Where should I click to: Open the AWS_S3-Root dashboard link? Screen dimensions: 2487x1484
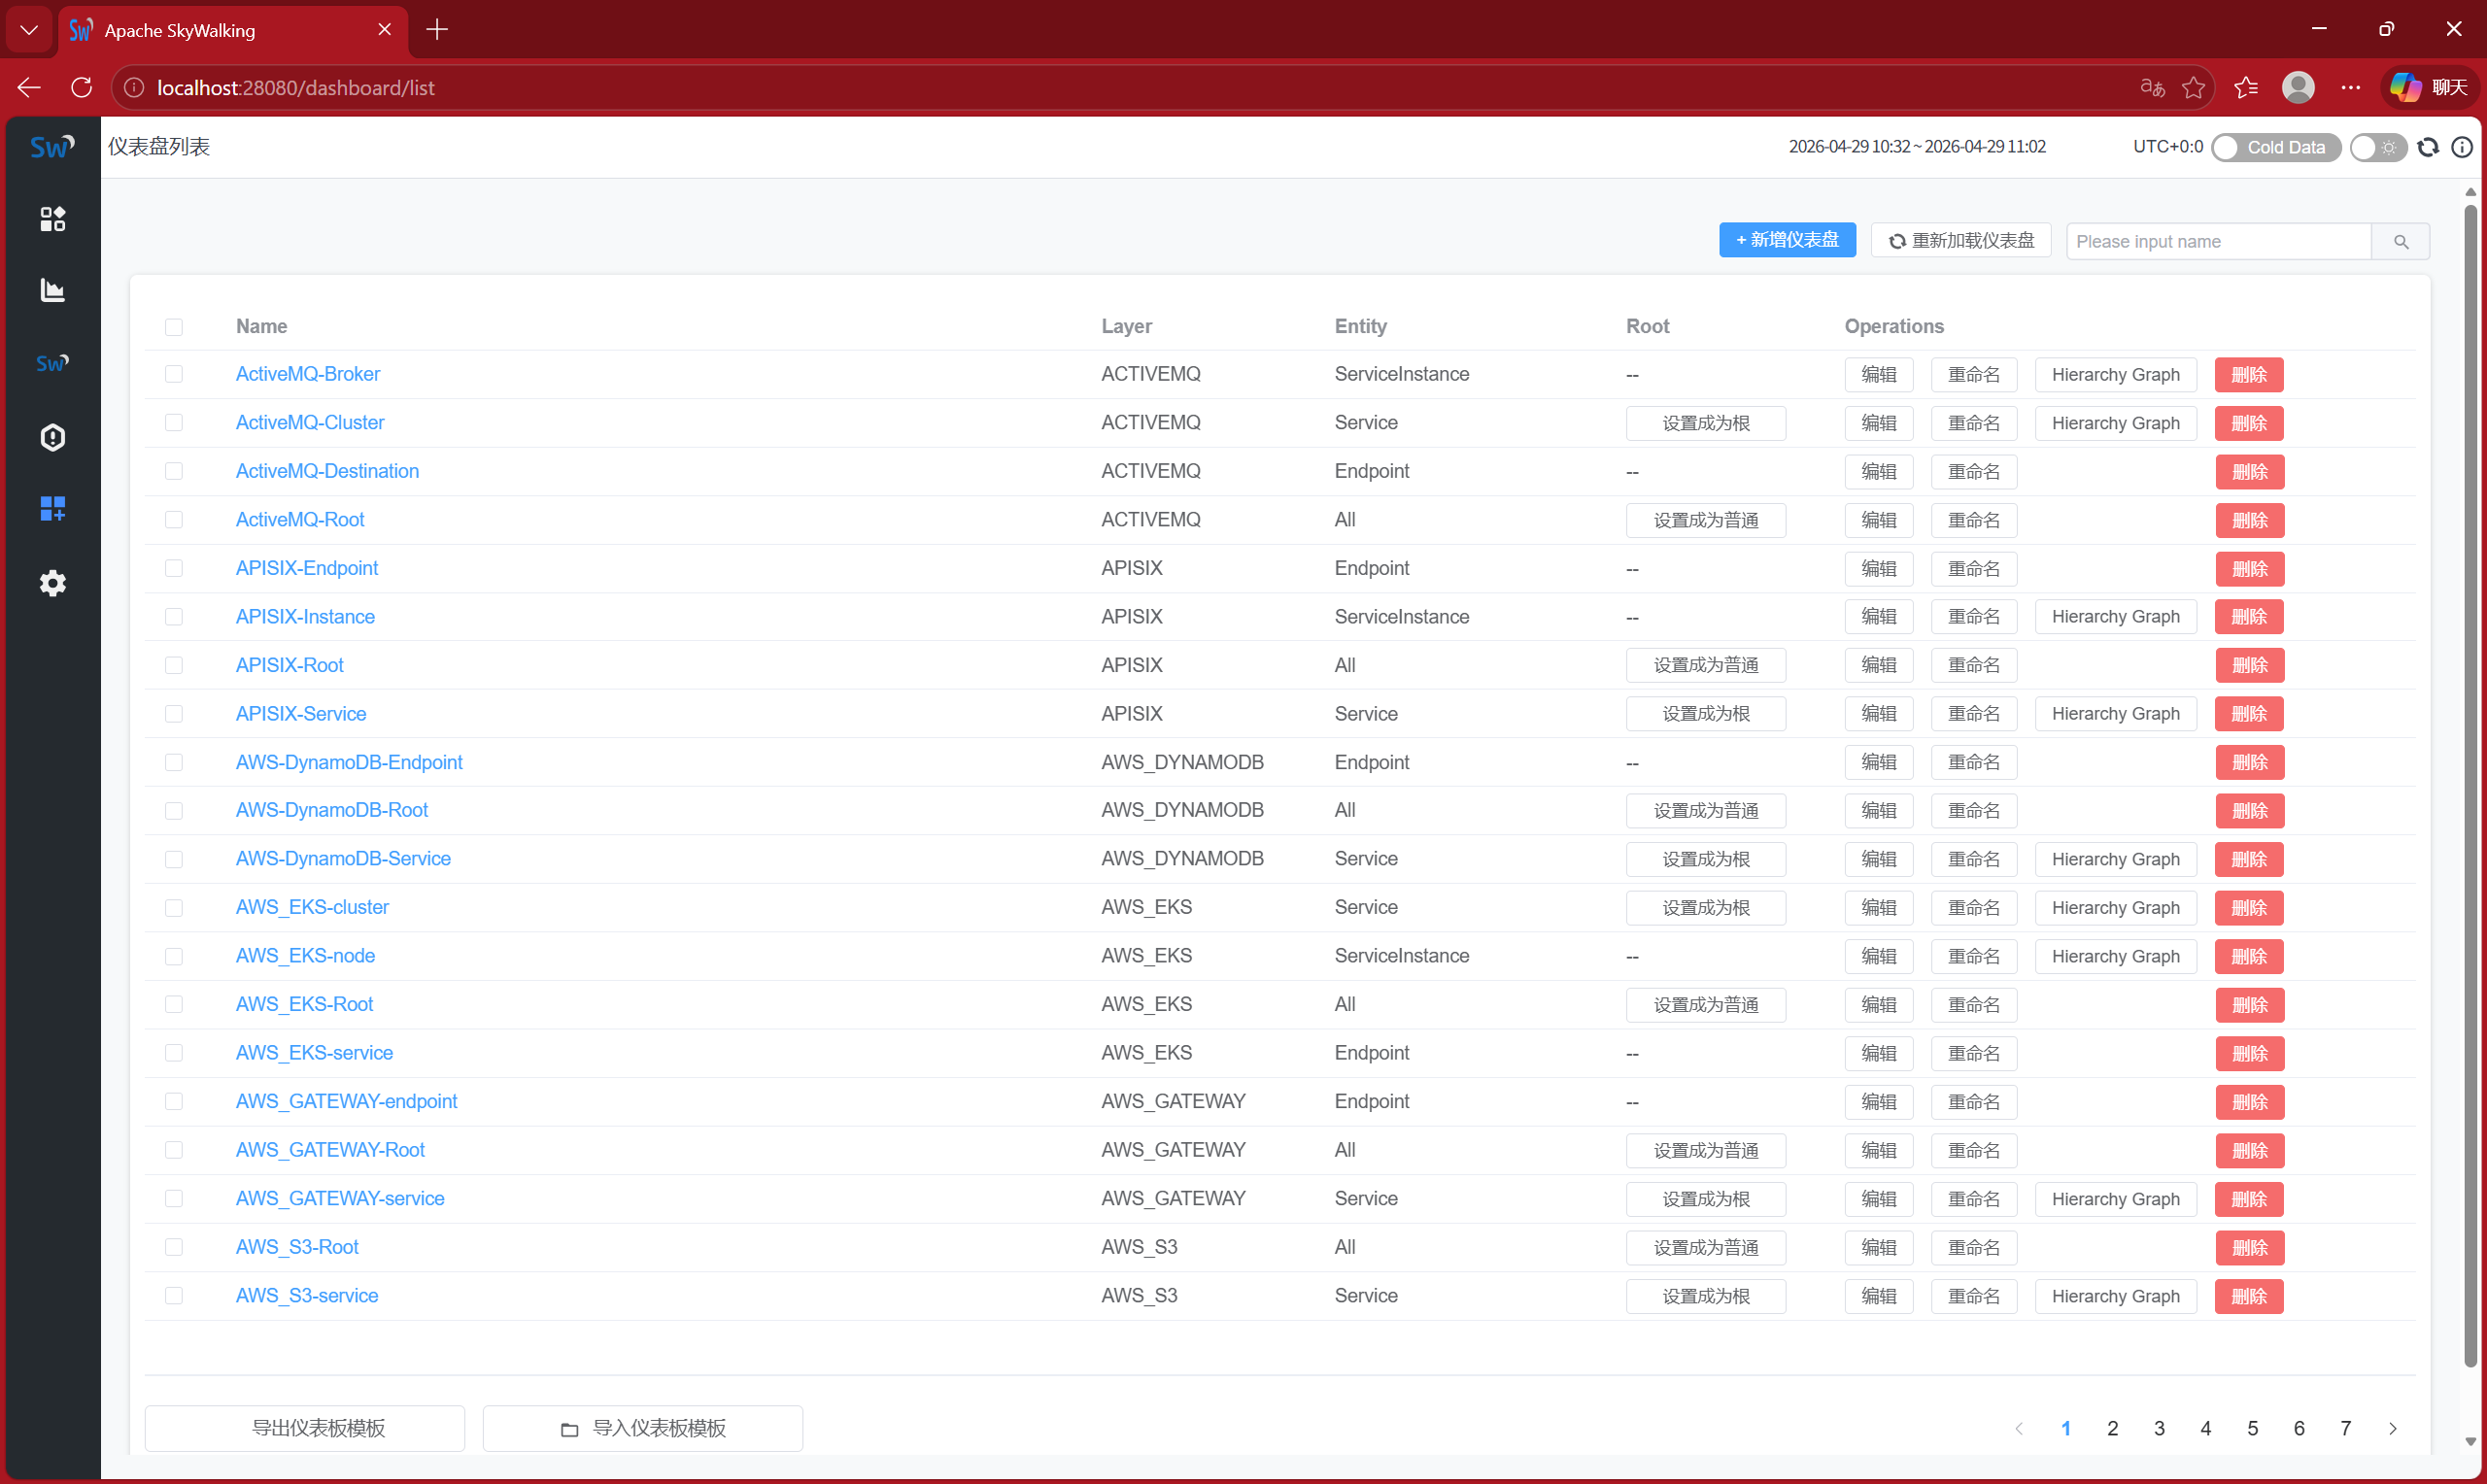(x=297, y=1247)
